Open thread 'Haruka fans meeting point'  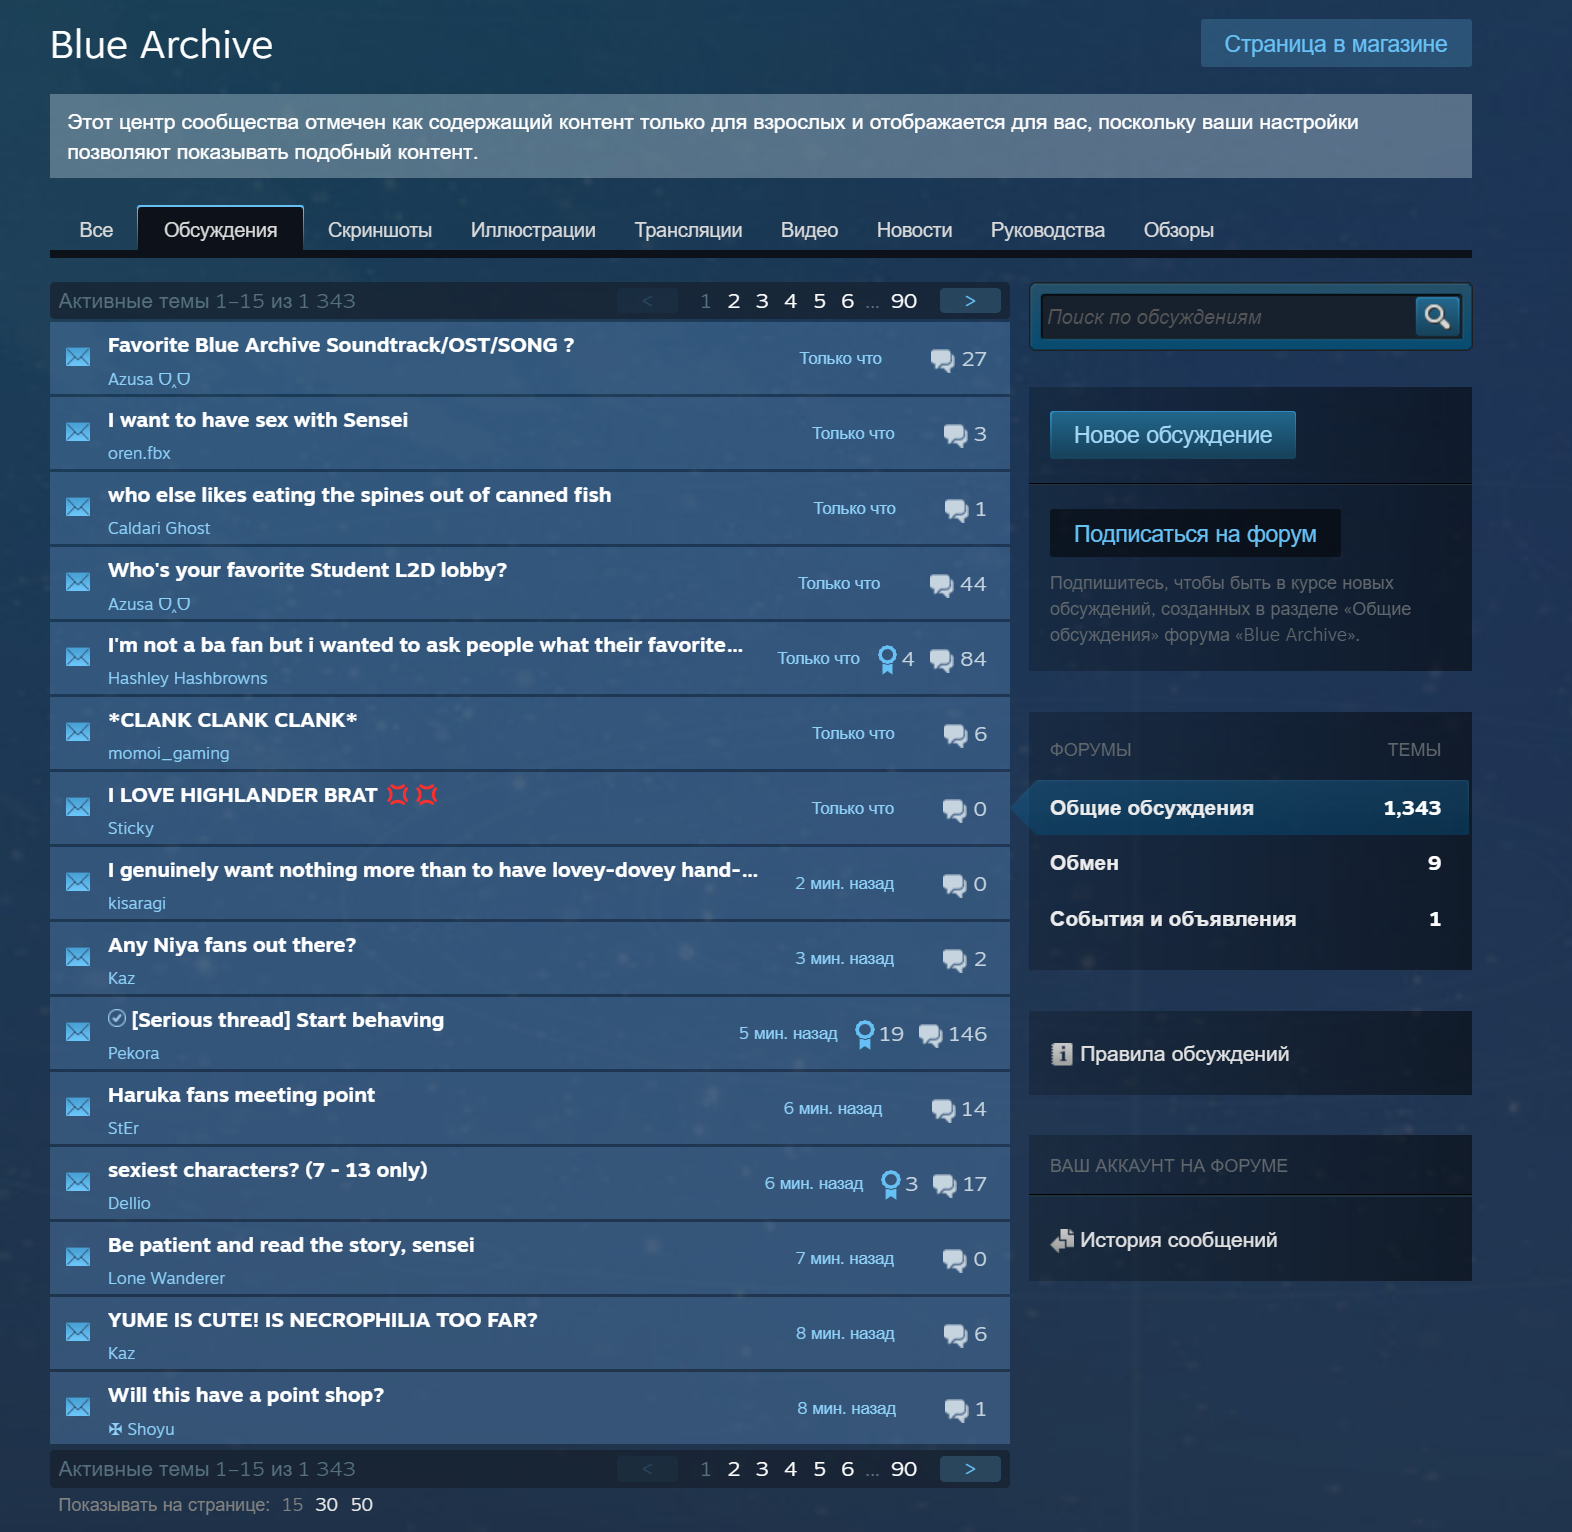[241, 1095]
